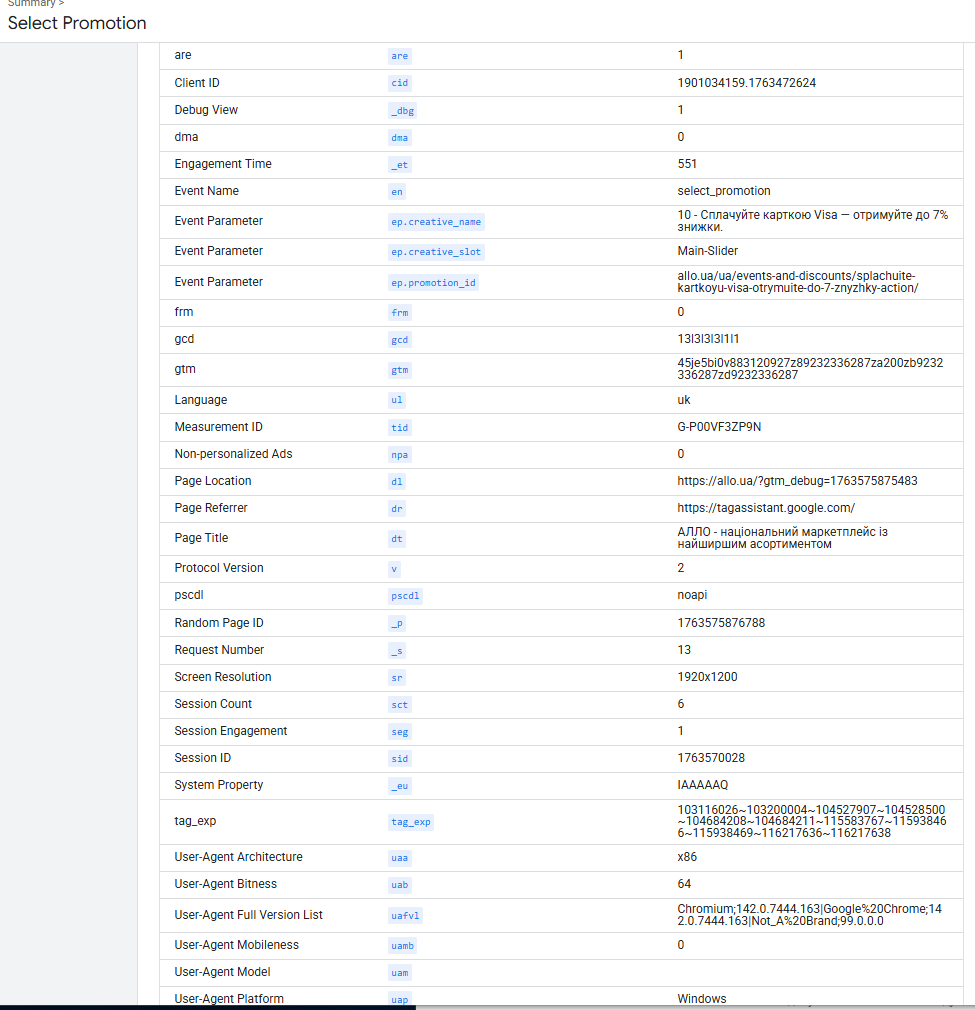Select the Main-Slider creative slot value
Image resolution: width=975 pixels, height=1010 pixels.
click(707, 251)
